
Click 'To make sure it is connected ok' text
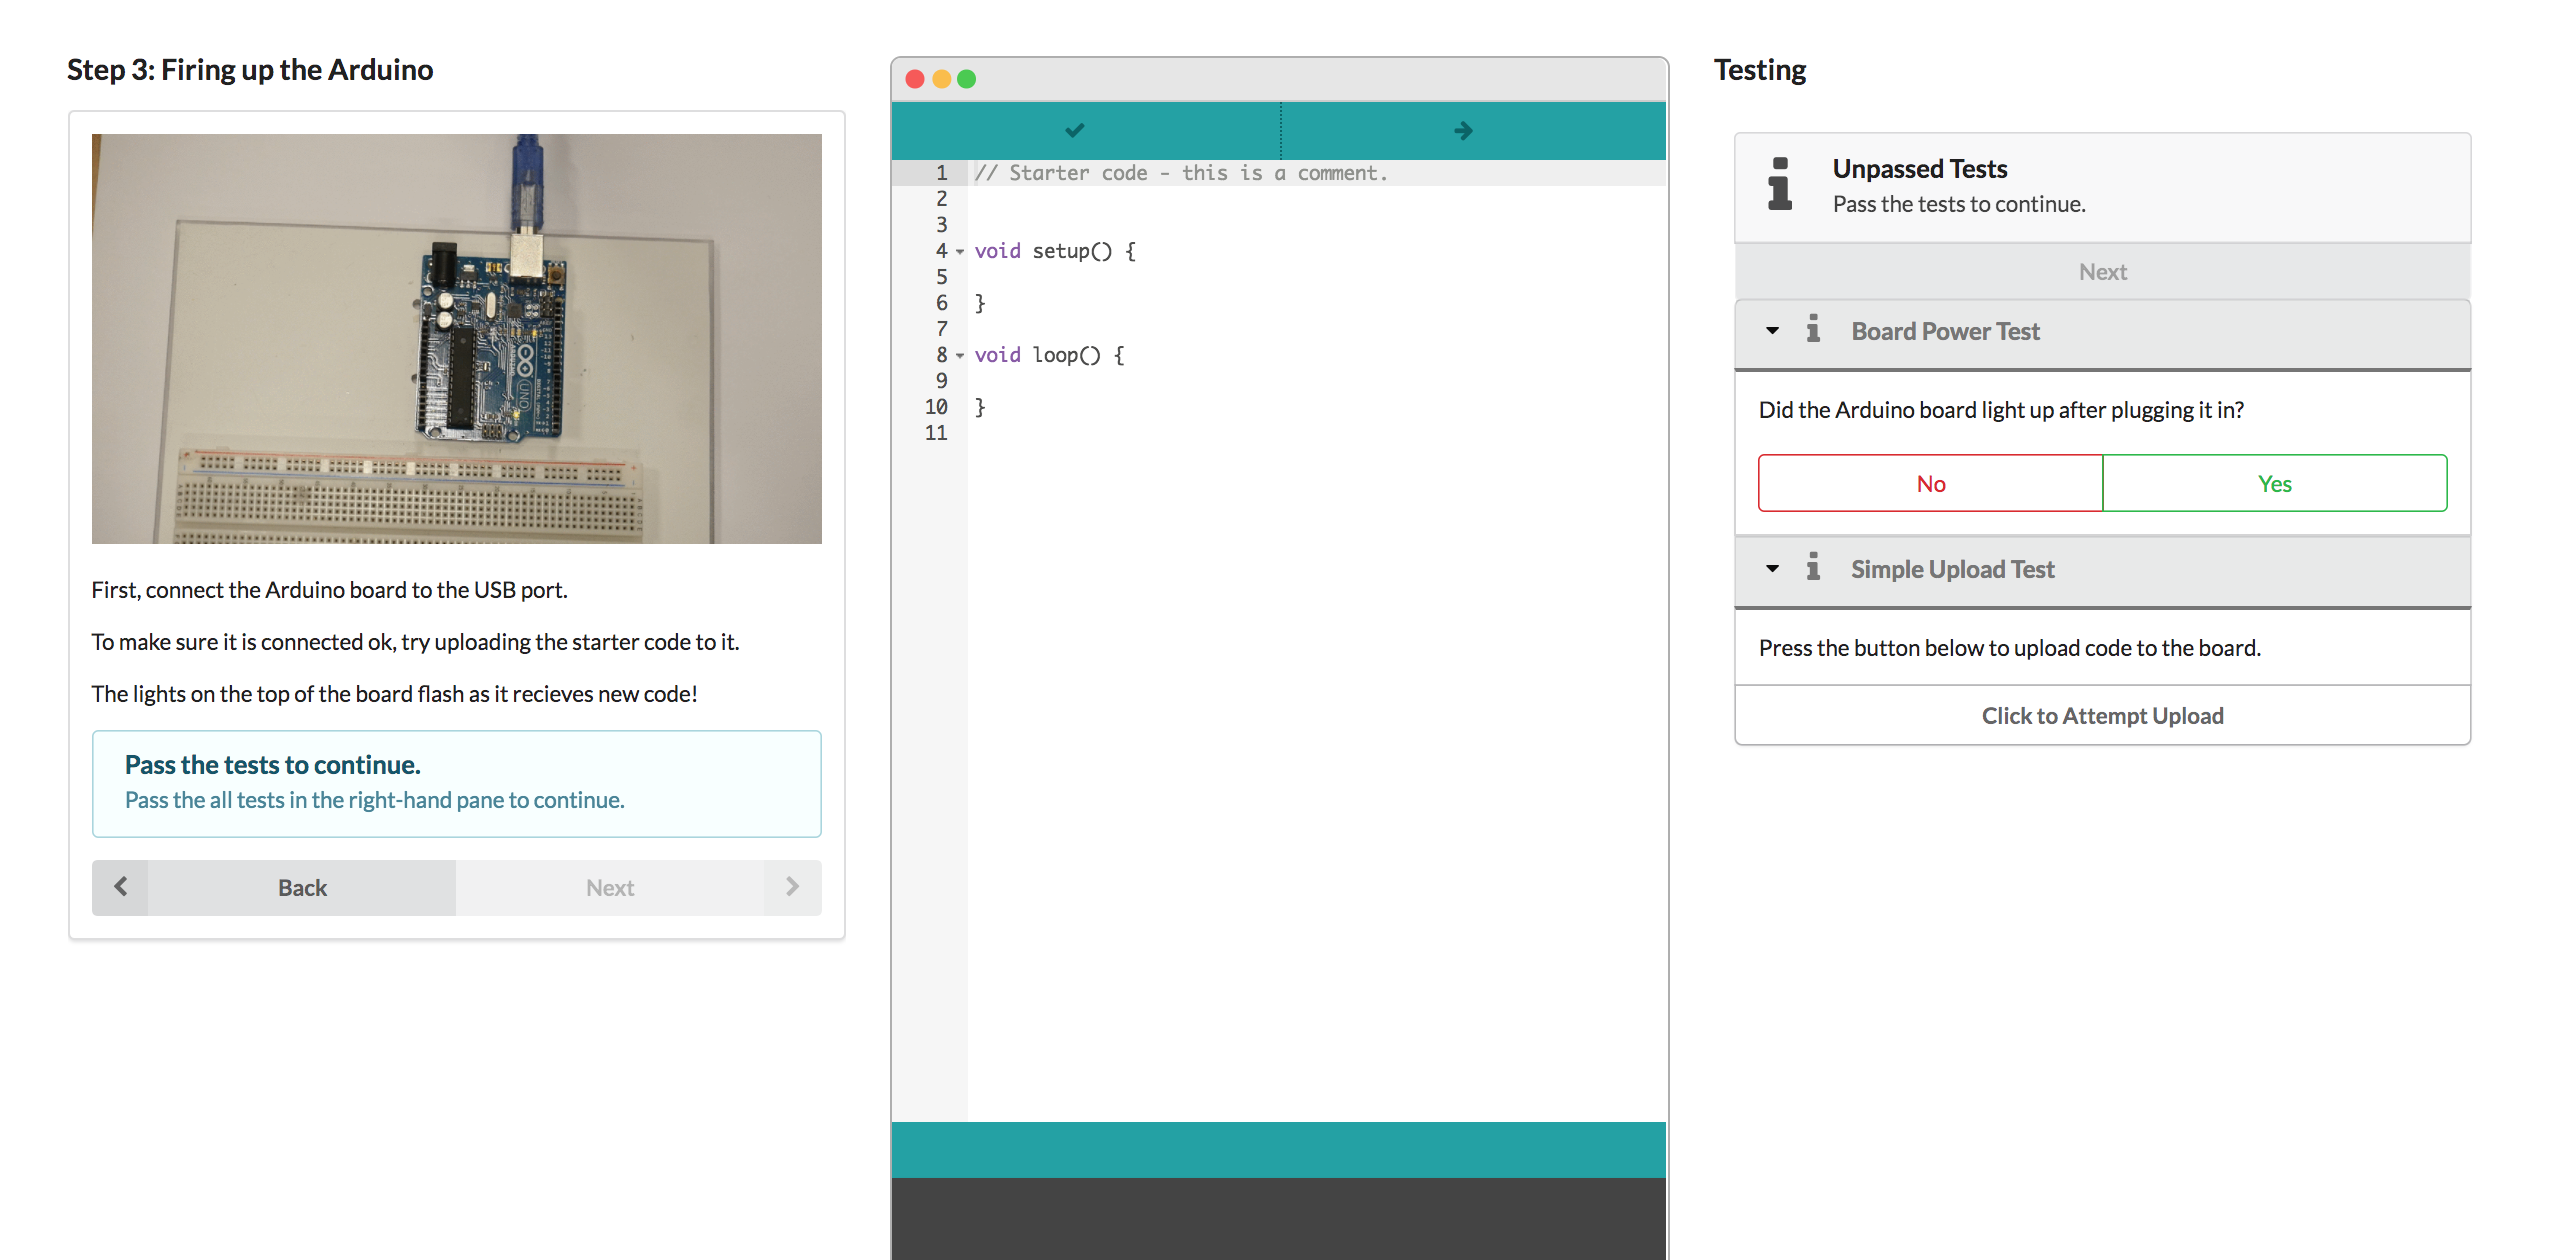(x=415, y=642)
